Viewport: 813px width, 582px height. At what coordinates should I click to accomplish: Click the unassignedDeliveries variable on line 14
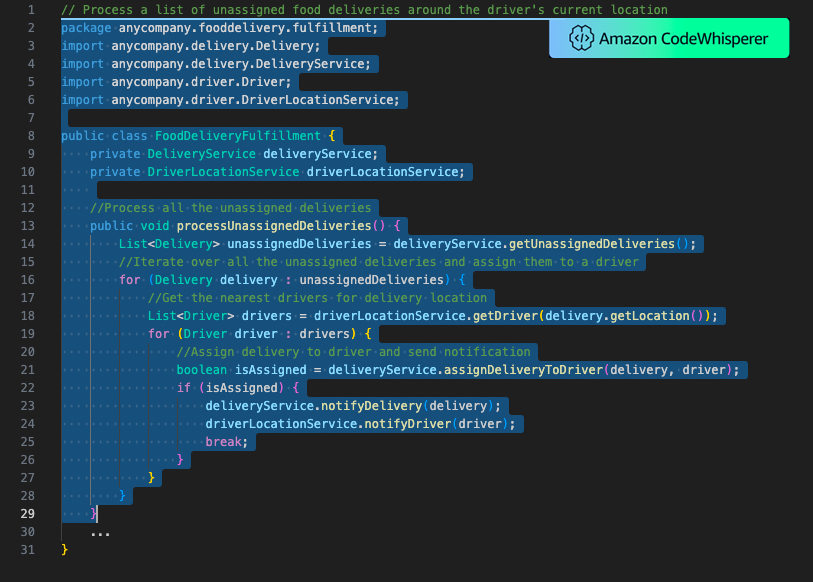(299, 244)
